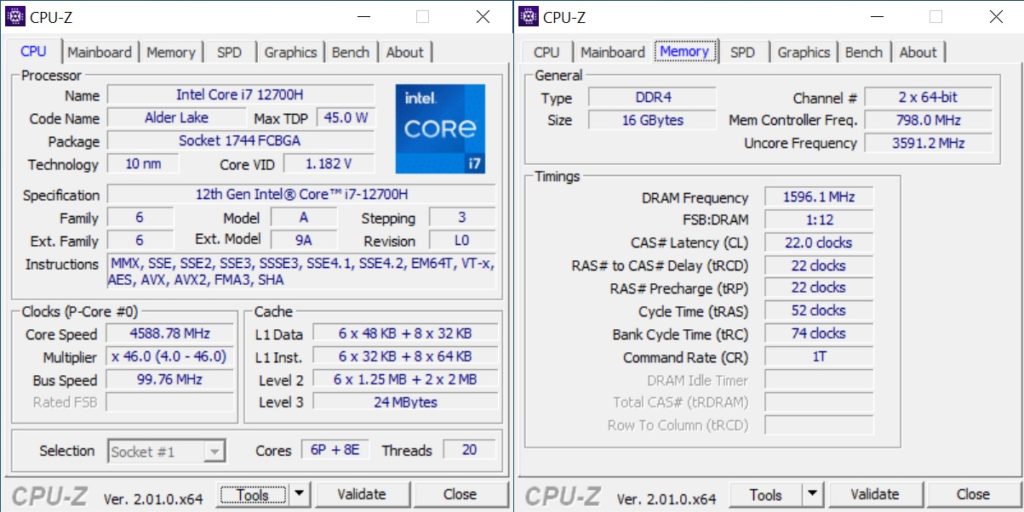Click the CPU-Z app icon in left window title bar
This screenshot has height=512, width=1024.
pyautogui.click(x=15, y=17)
